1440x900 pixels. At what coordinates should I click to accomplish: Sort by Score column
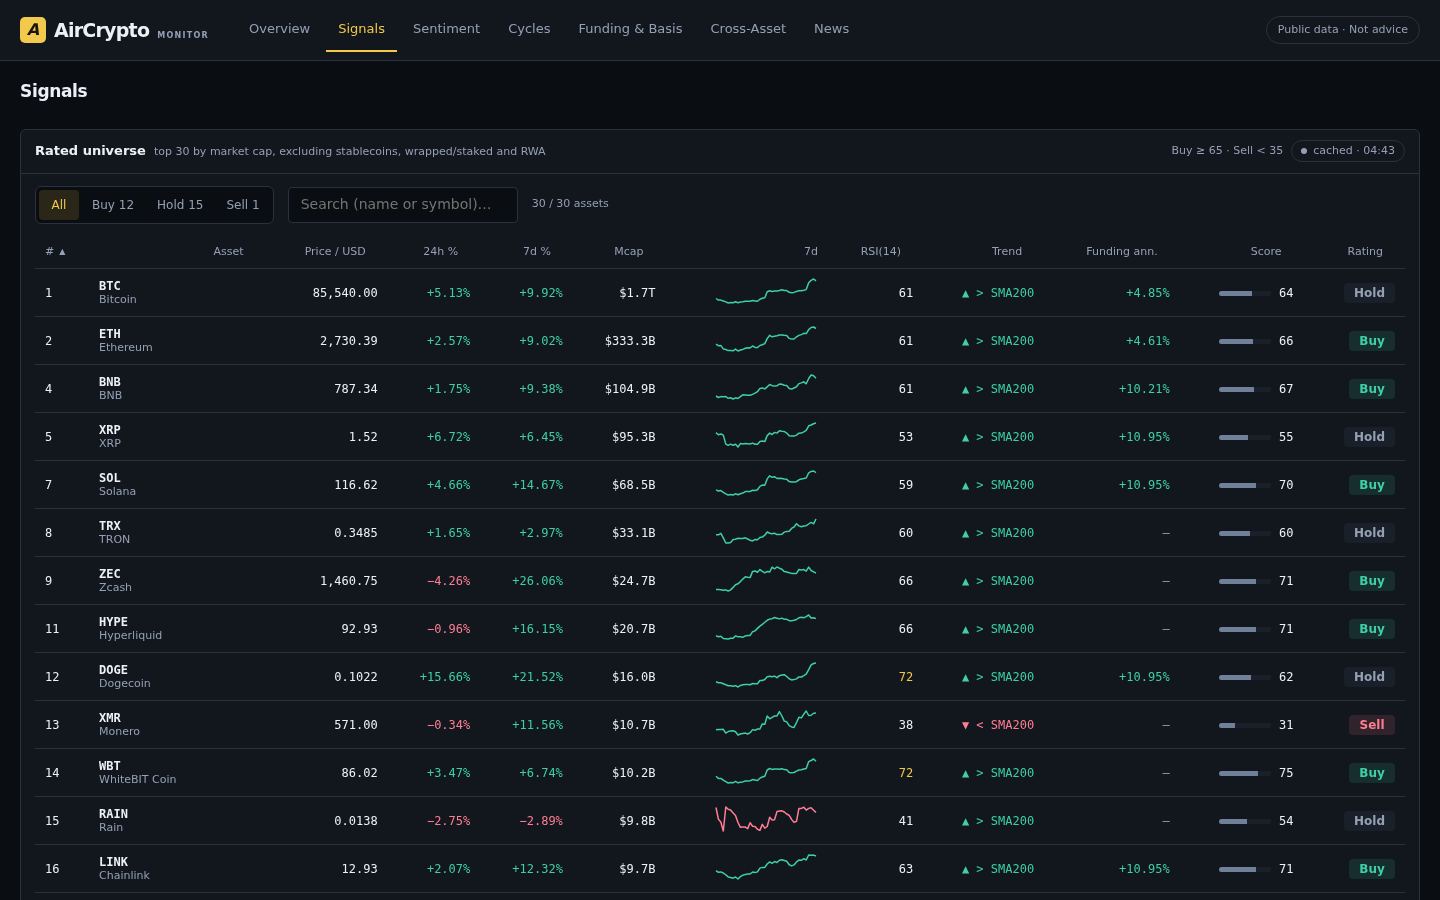coord(1266,251)
